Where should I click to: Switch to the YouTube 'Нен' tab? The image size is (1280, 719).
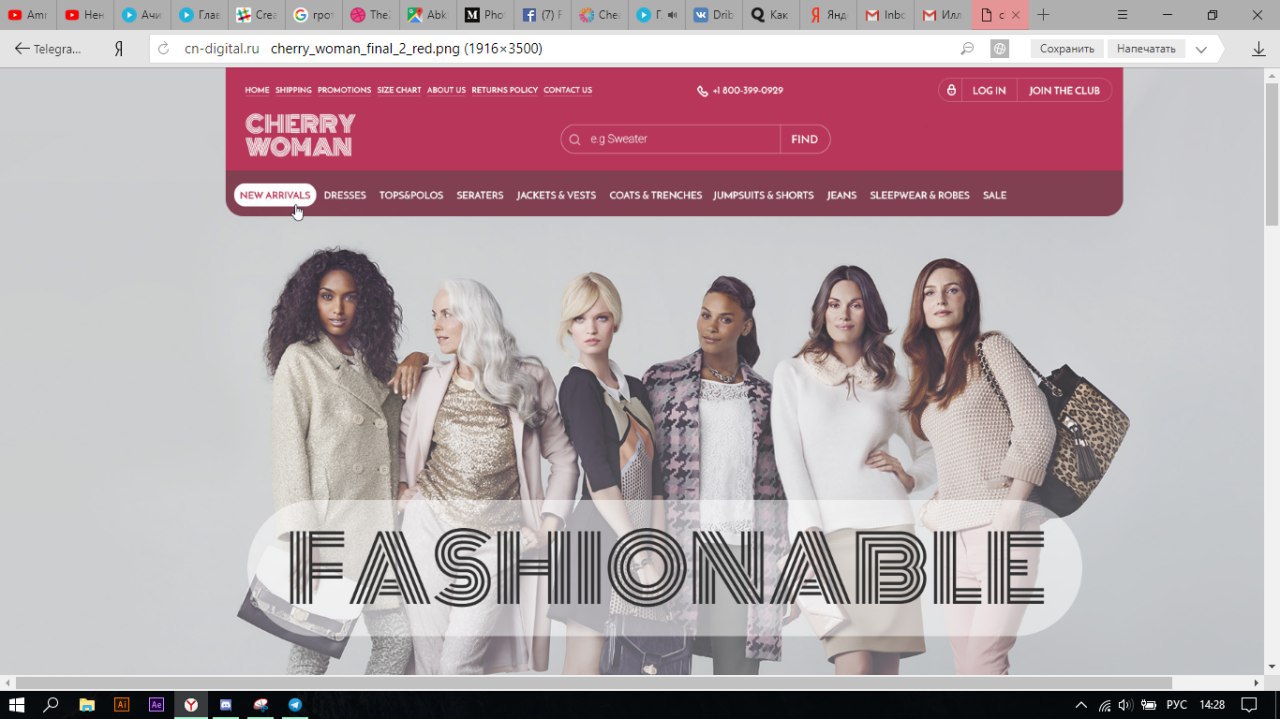click(x=85, y=15)
